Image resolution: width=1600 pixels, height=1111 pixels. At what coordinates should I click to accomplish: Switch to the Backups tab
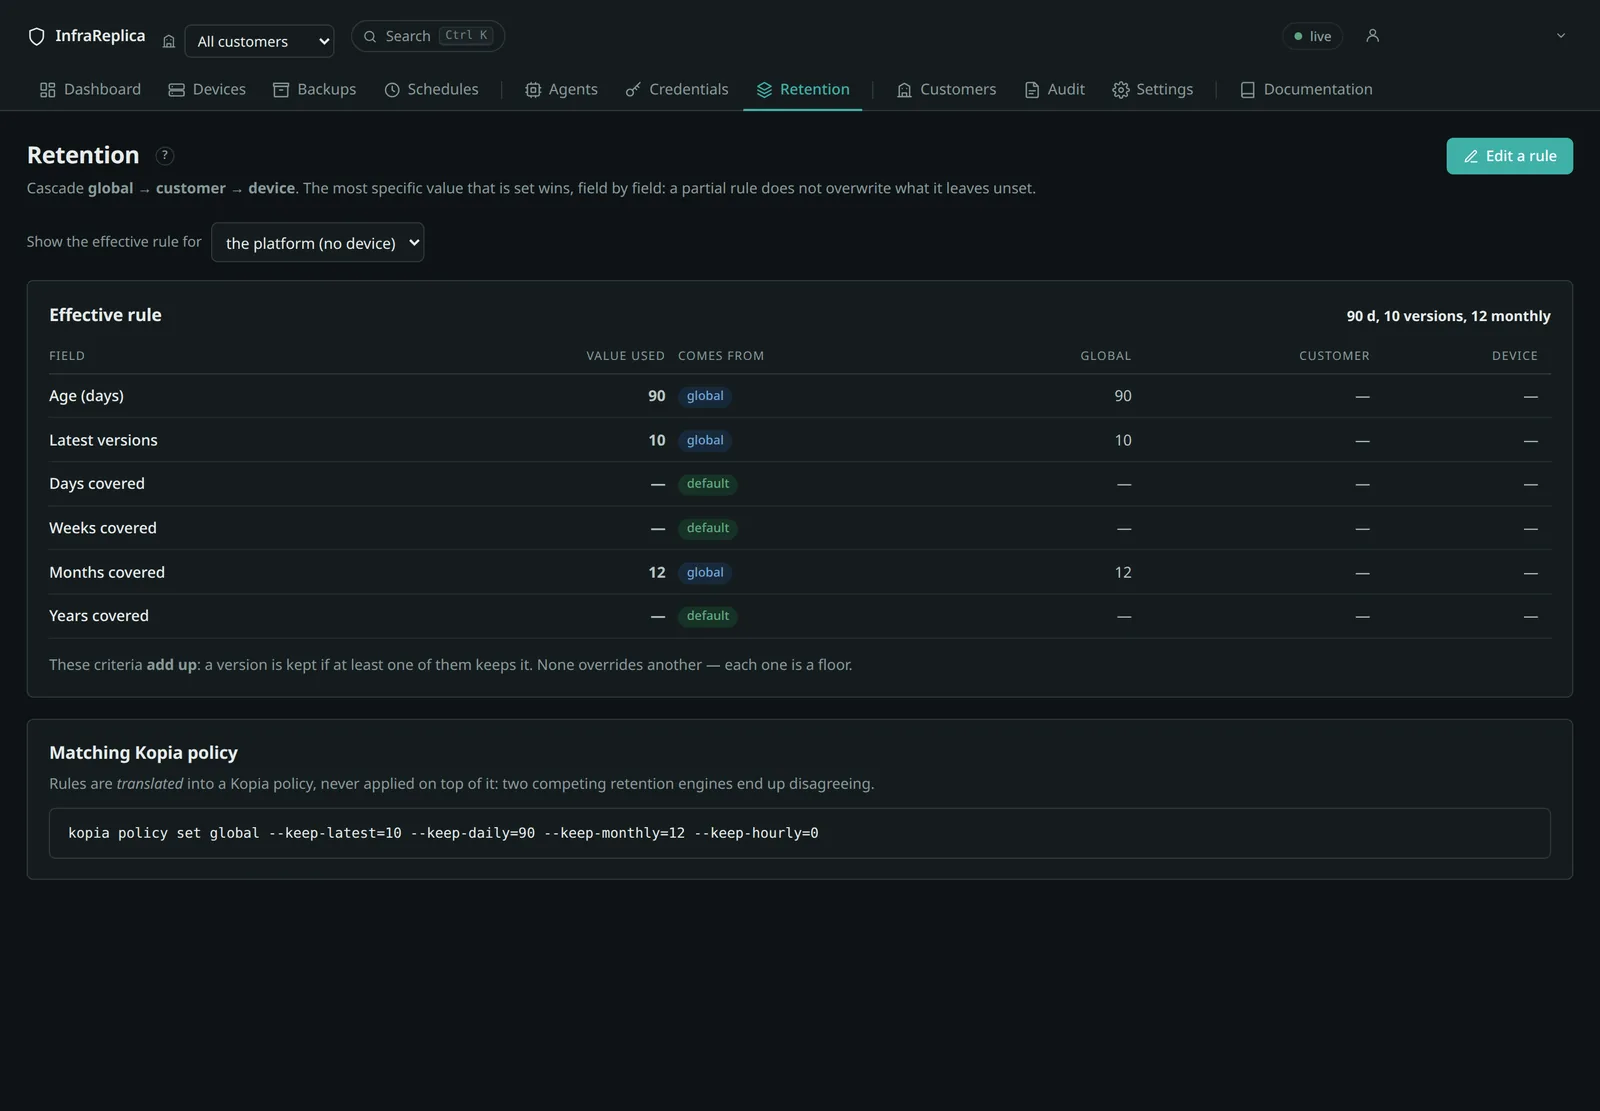pos(315,89)
